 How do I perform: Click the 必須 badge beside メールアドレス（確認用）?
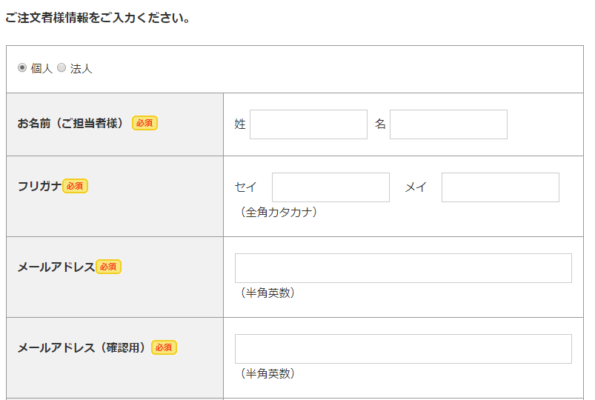164,348
